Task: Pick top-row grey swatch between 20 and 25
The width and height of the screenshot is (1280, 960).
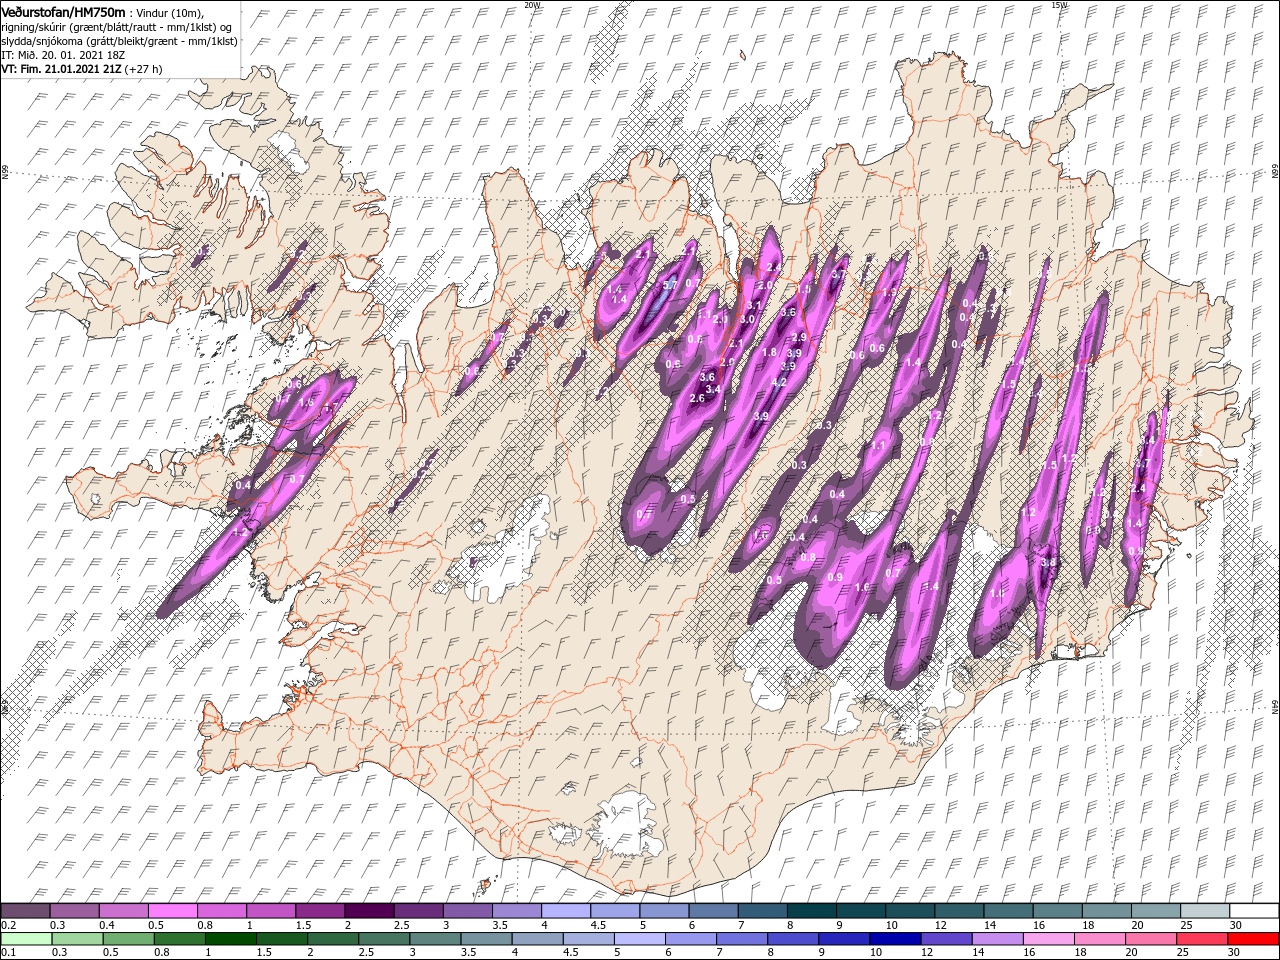Action: (x=1156, y=910)
